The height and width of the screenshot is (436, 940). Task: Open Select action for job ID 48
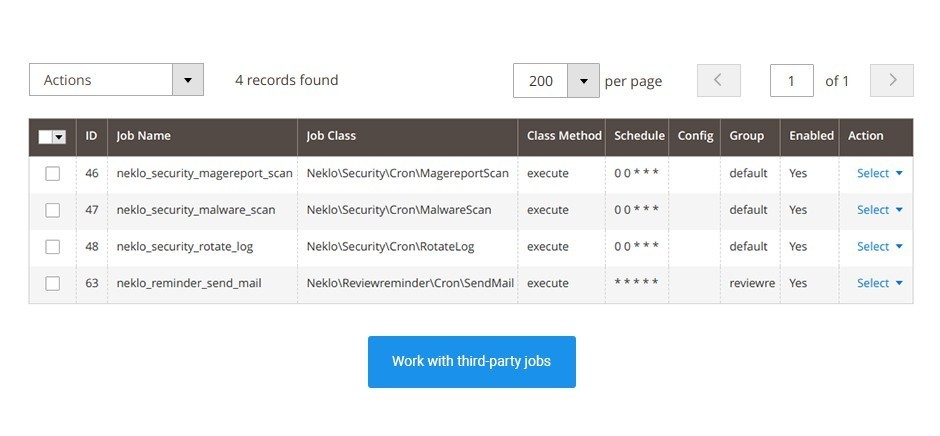coord(879,246)
